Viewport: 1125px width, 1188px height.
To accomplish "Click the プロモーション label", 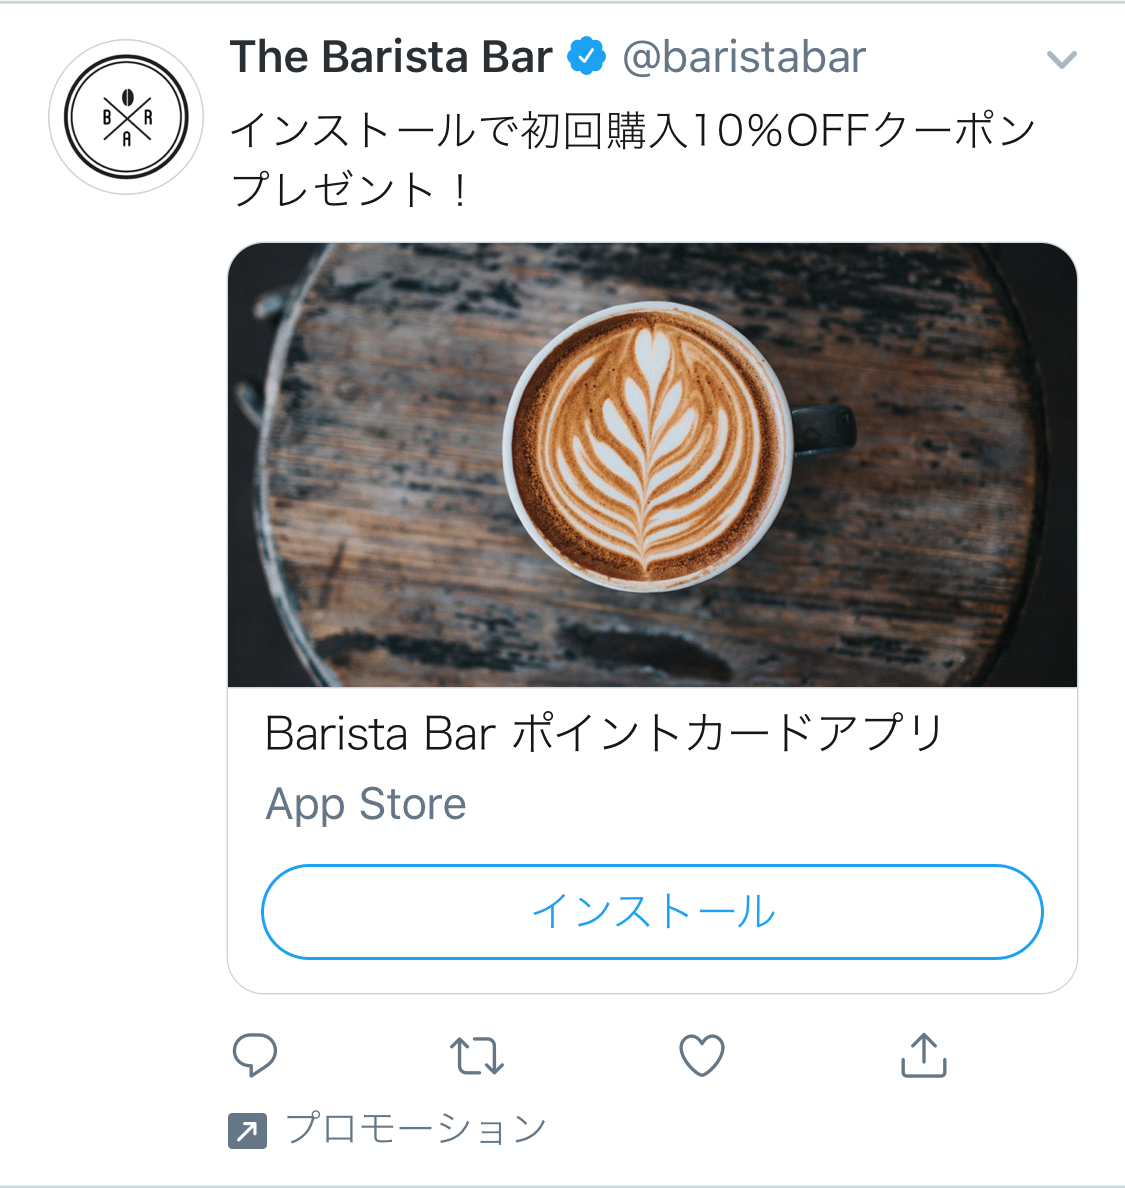I will coord(415,1129).
